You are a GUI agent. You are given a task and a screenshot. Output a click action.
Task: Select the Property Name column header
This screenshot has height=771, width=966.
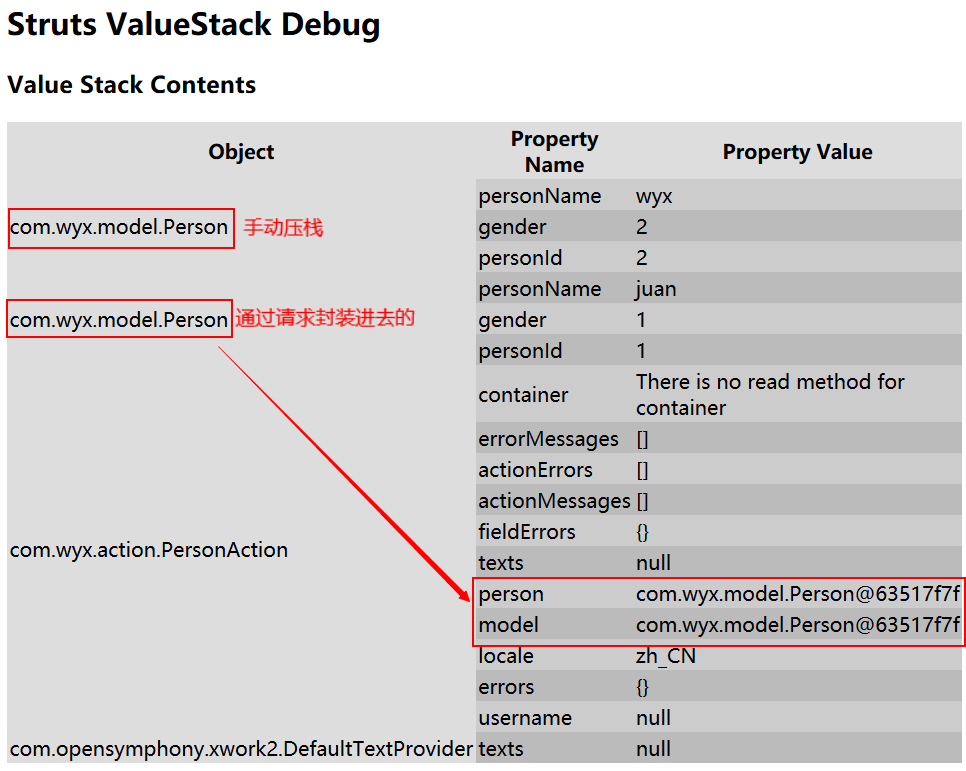554,152
